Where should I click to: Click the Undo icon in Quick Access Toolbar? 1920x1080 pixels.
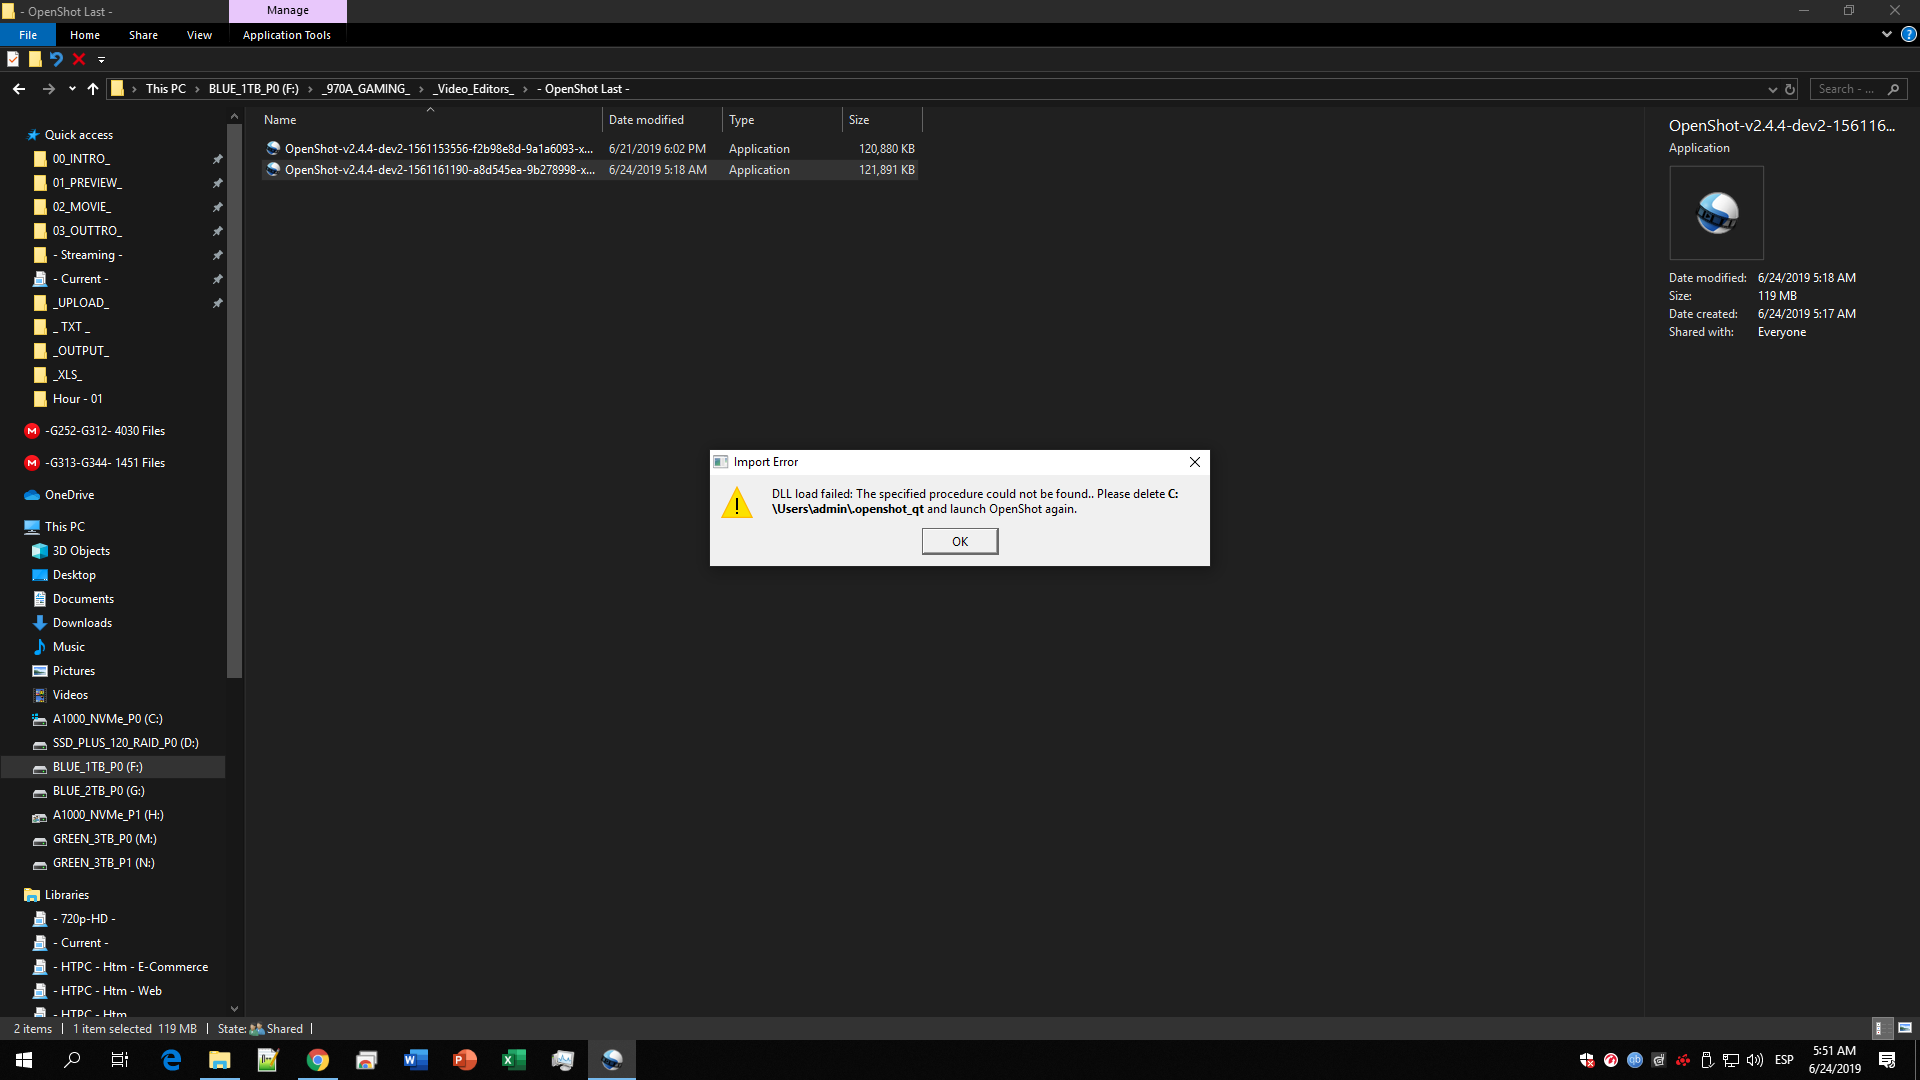coord(56,60)
